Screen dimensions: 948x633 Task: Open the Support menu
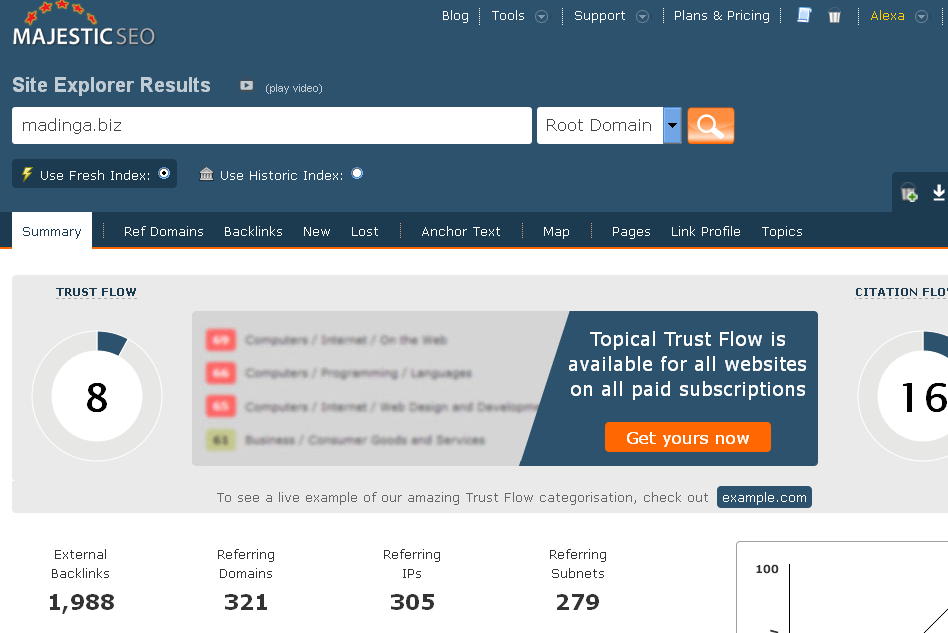599,16
